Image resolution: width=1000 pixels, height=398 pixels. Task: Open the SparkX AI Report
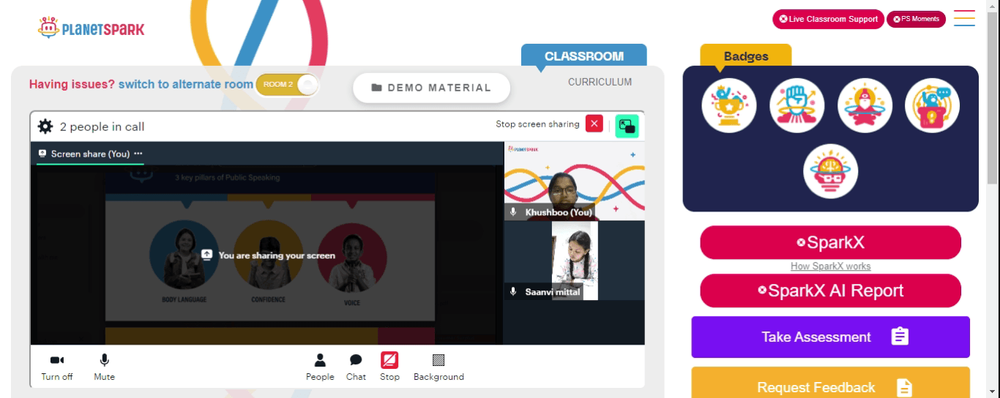830,291
